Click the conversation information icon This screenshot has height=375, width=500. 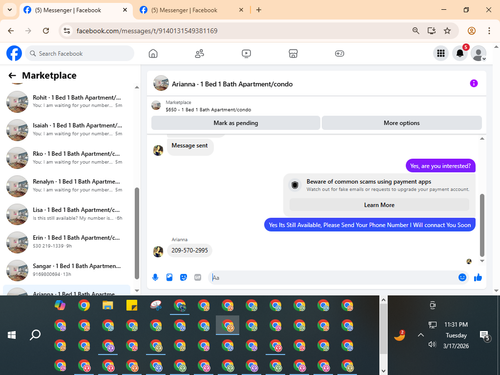[474, 83]
